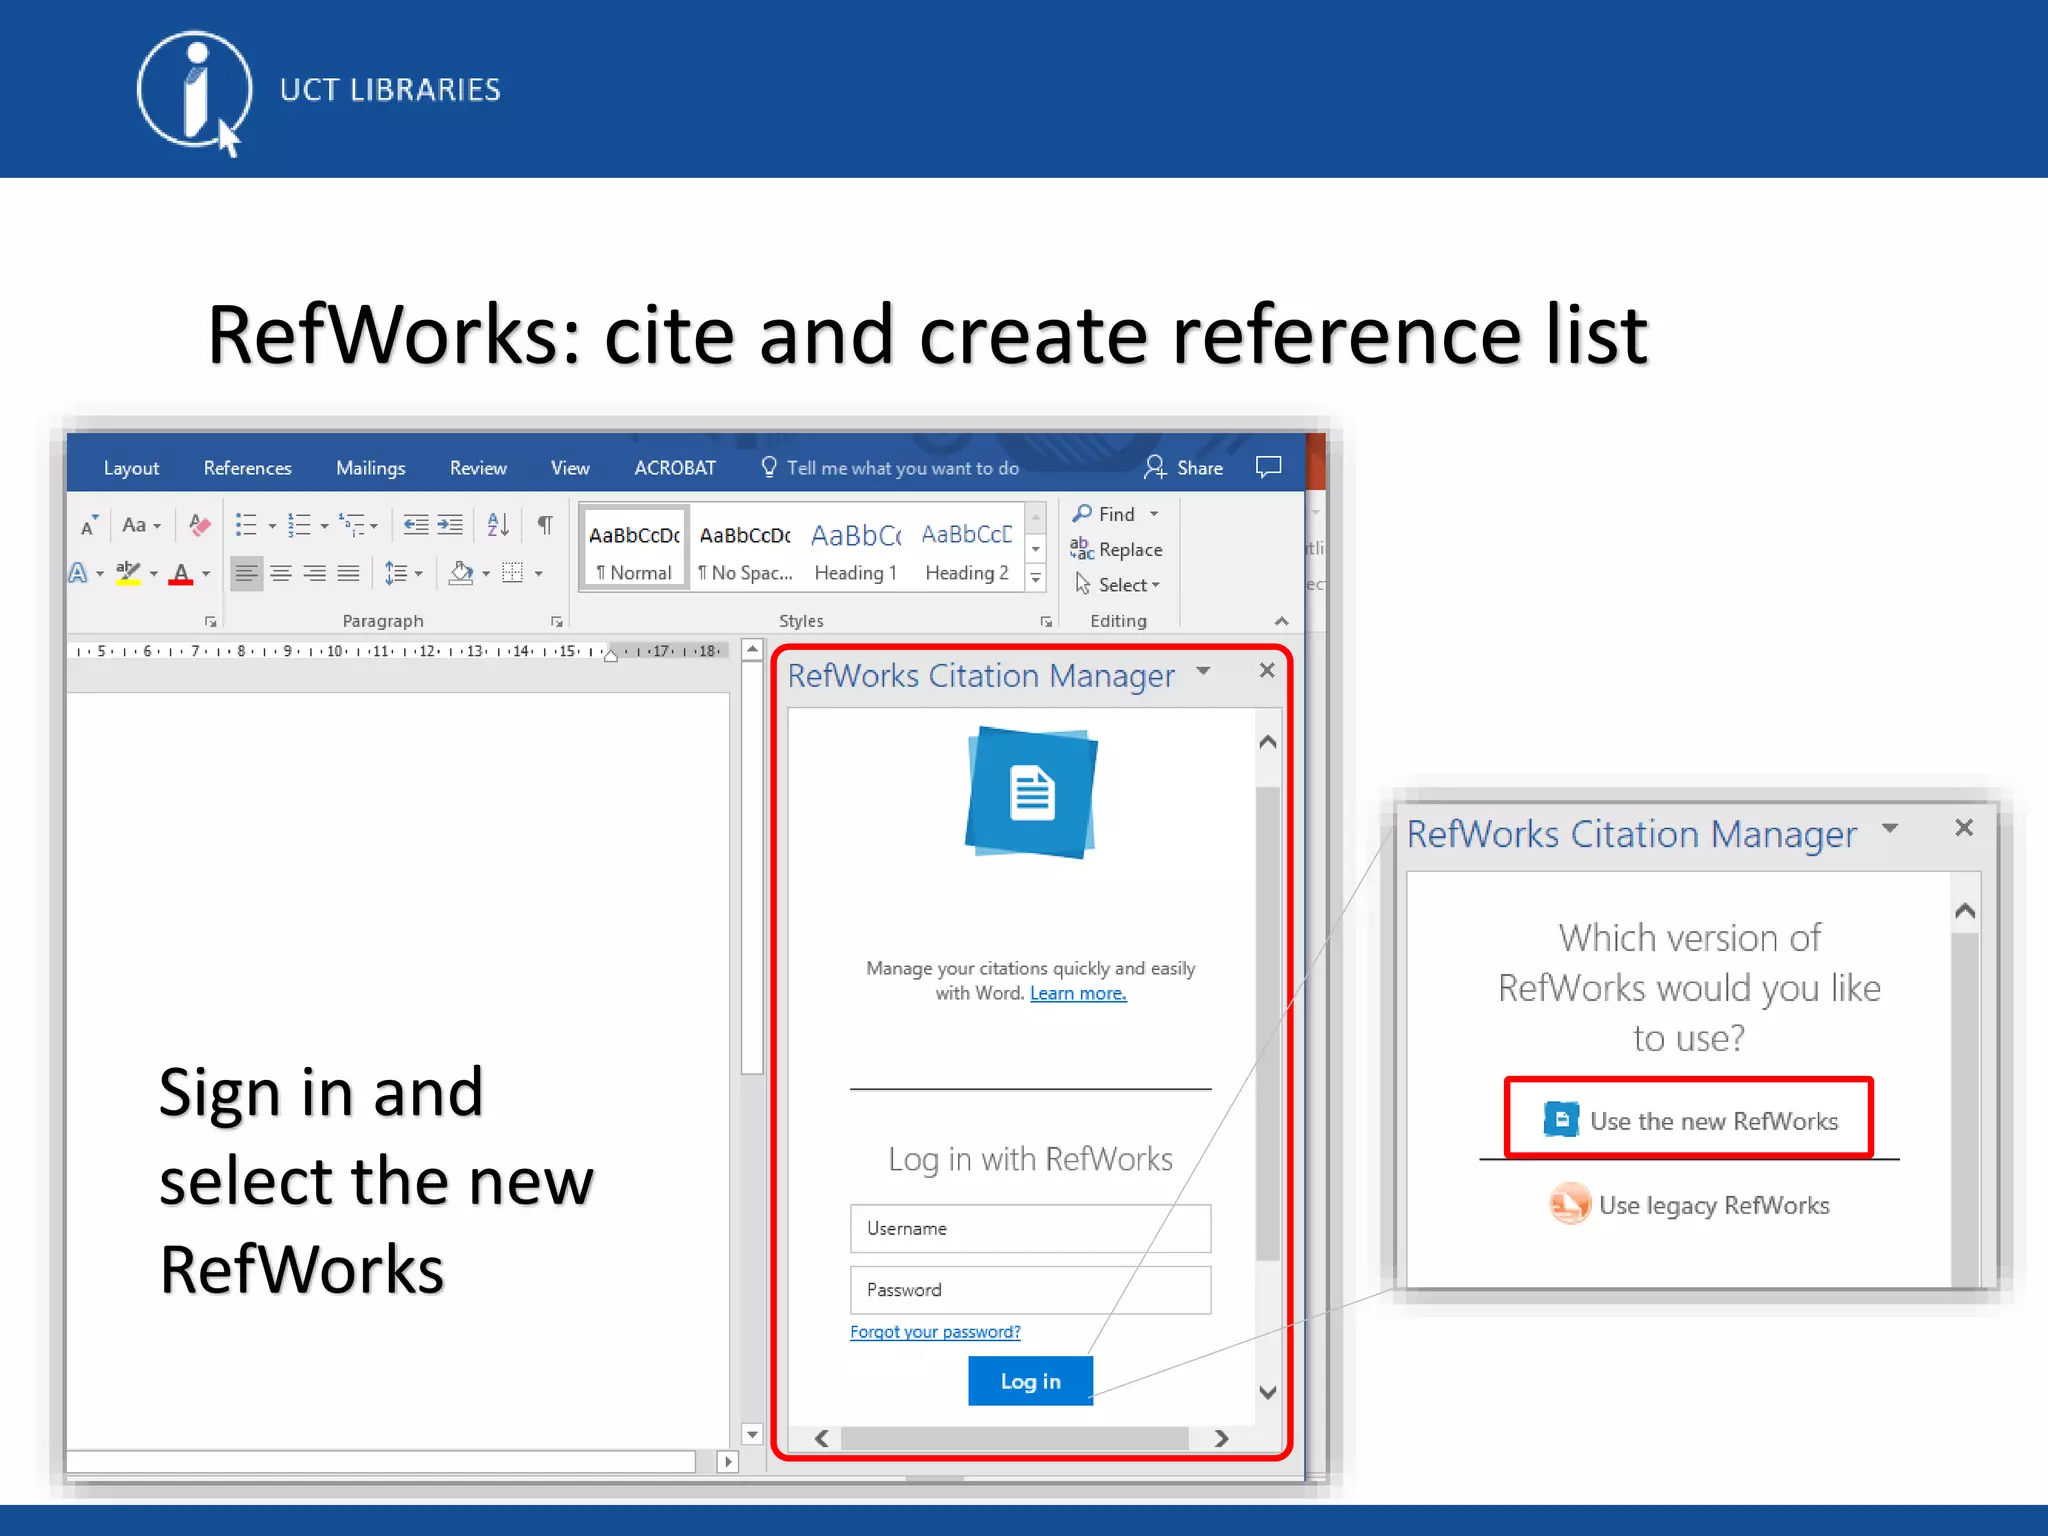2048x1536 pixels.
Task: Apply bulleted list formatting
Action: coord(246,525)
